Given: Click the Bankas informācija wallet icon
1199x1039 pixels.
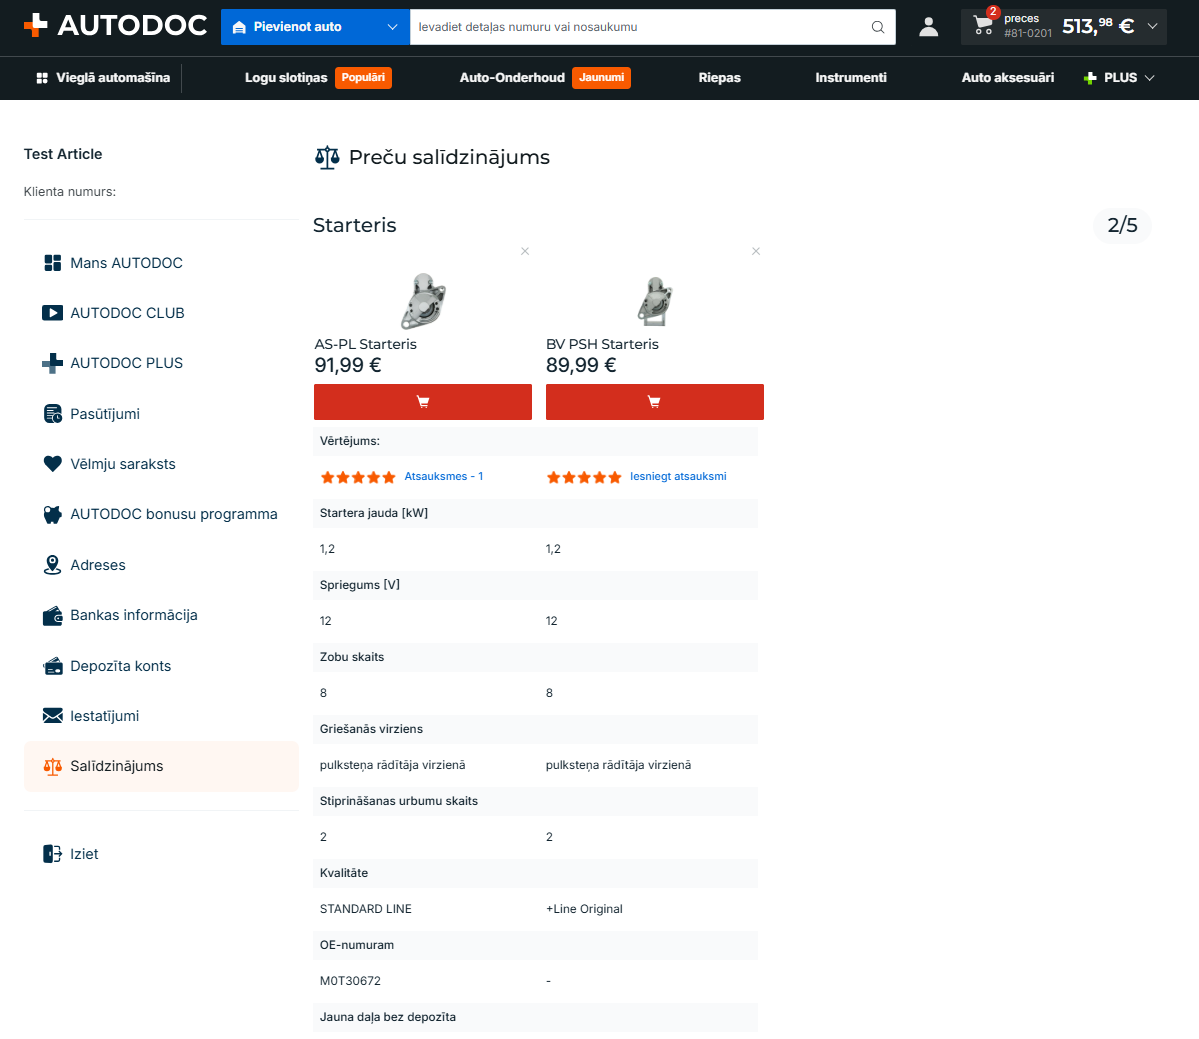Looking at the screenshot, I should click(52, 615).
